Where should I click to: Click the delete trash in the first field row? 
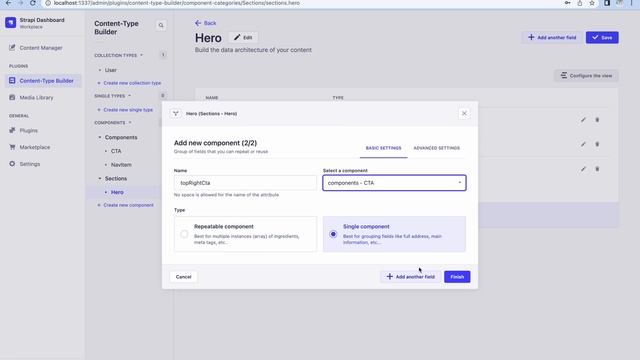tap(597, 120)
